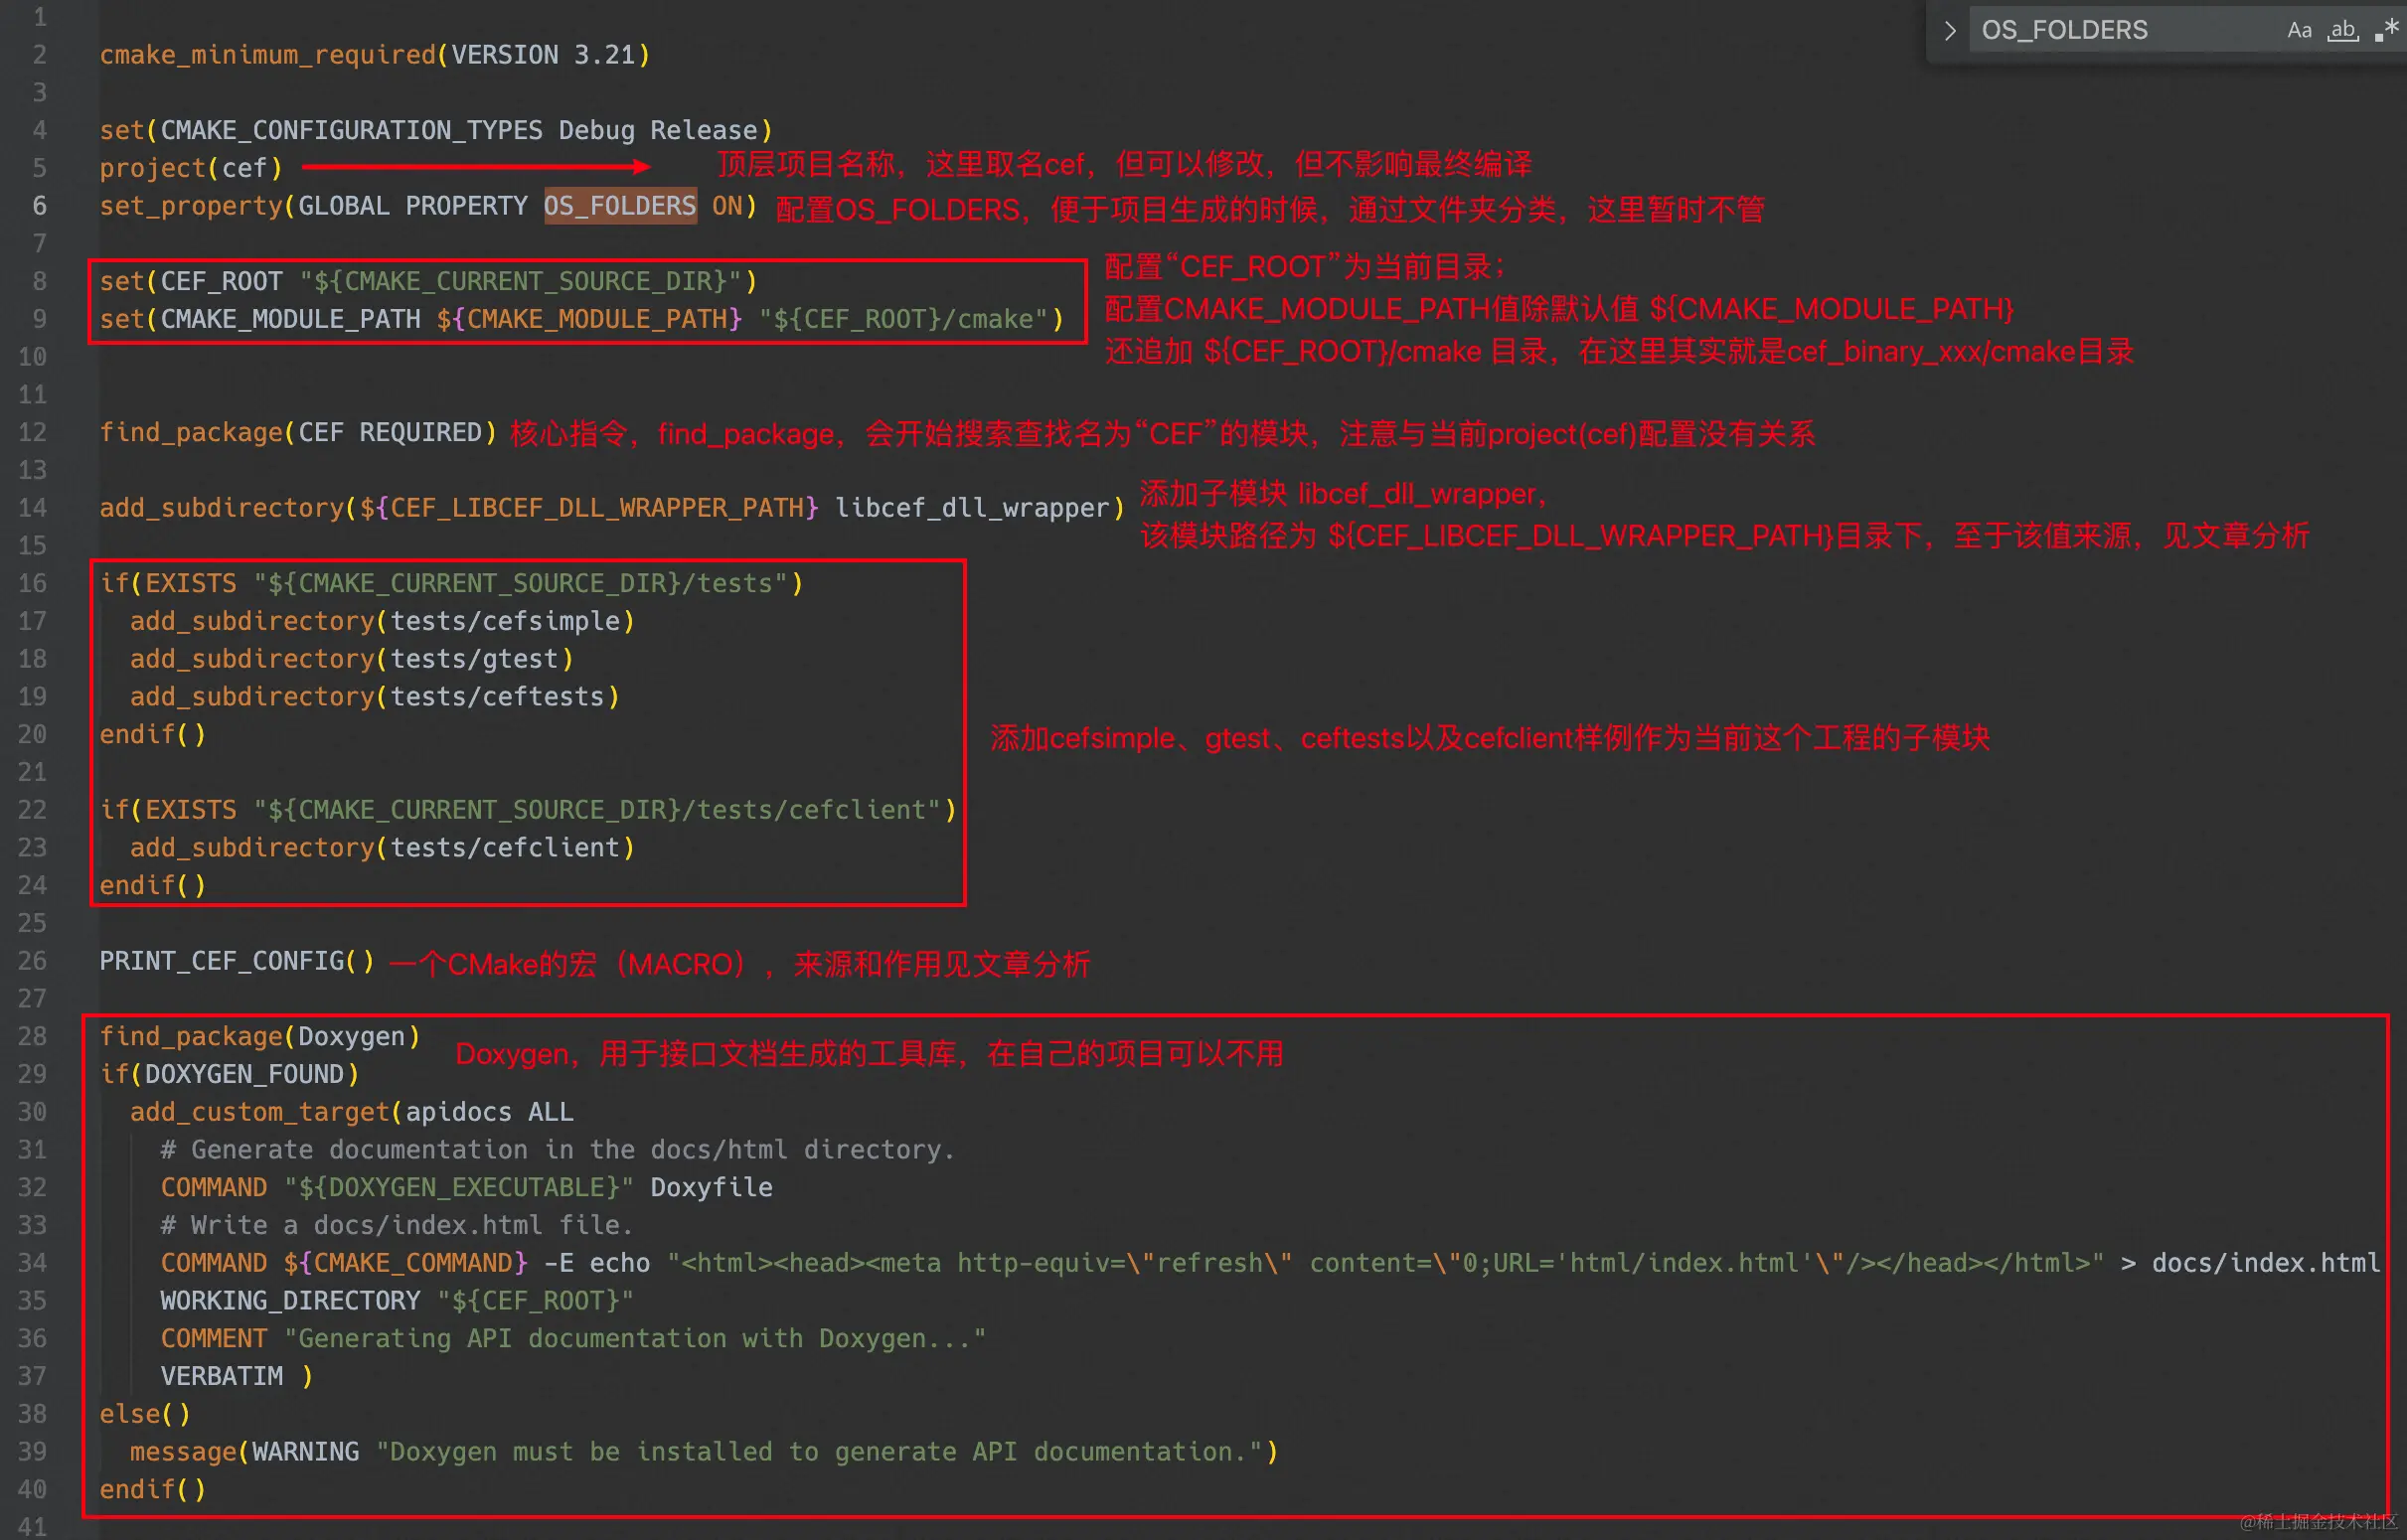Click find_package(CEF REQUIRED) on line 12
2407x1540 pixels.
(297, 432)
